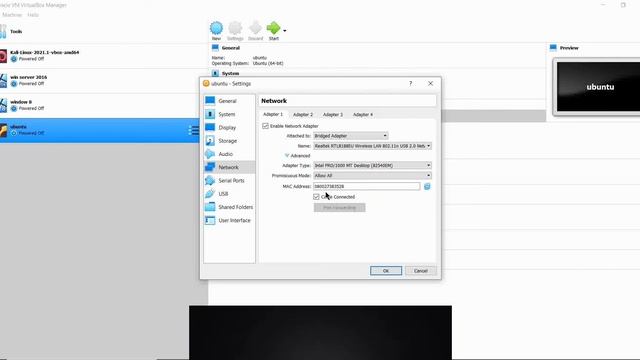Switch to Adapter 2 tab
The image size is (640, 360).
(x=303, y=115)
